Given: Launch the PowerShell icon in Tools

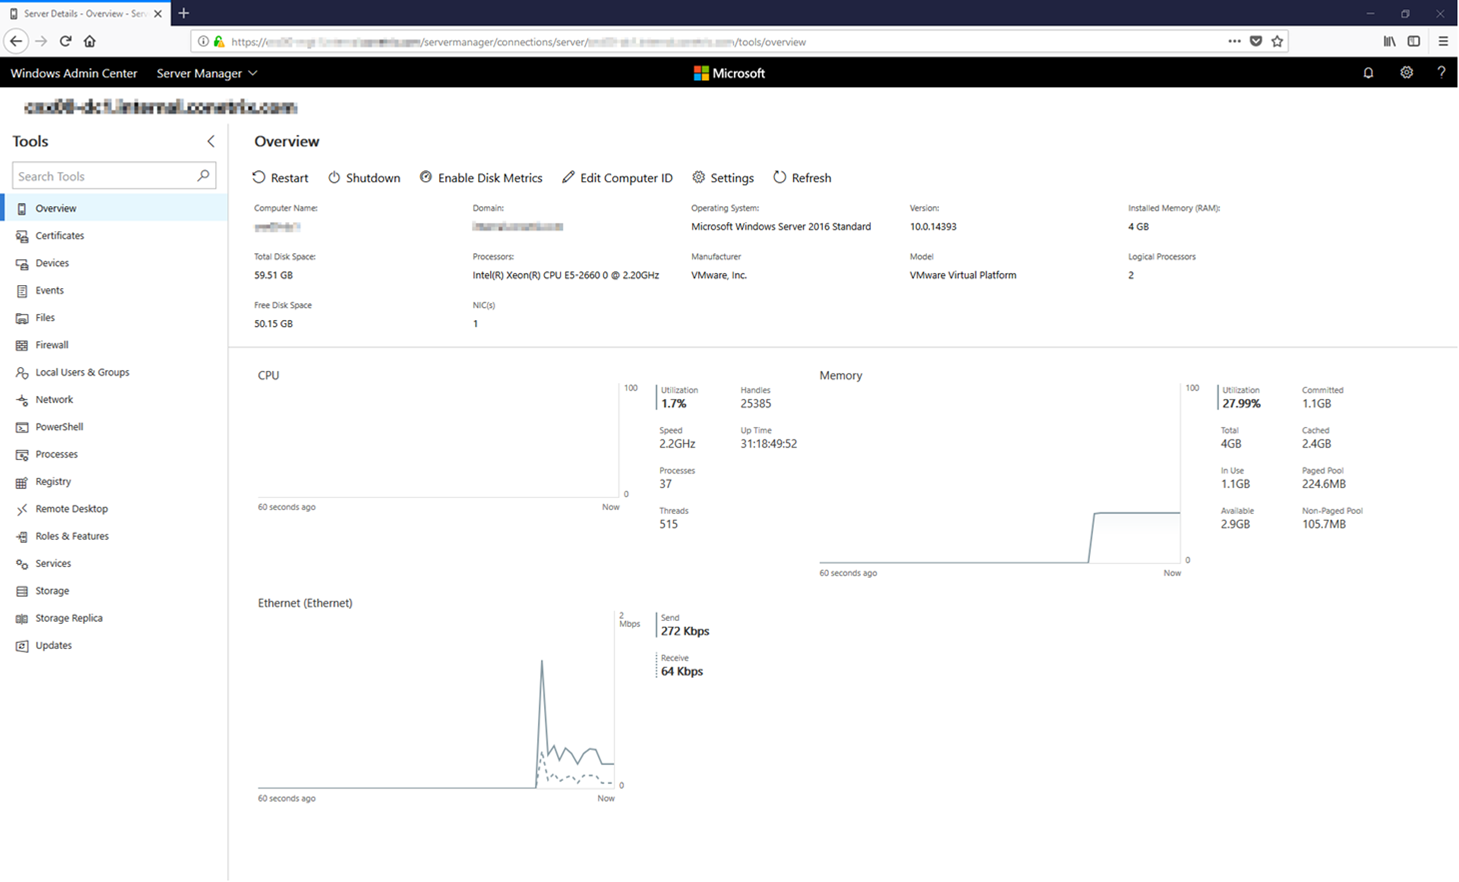Looking at the screenshot, I should click(22, 427).
